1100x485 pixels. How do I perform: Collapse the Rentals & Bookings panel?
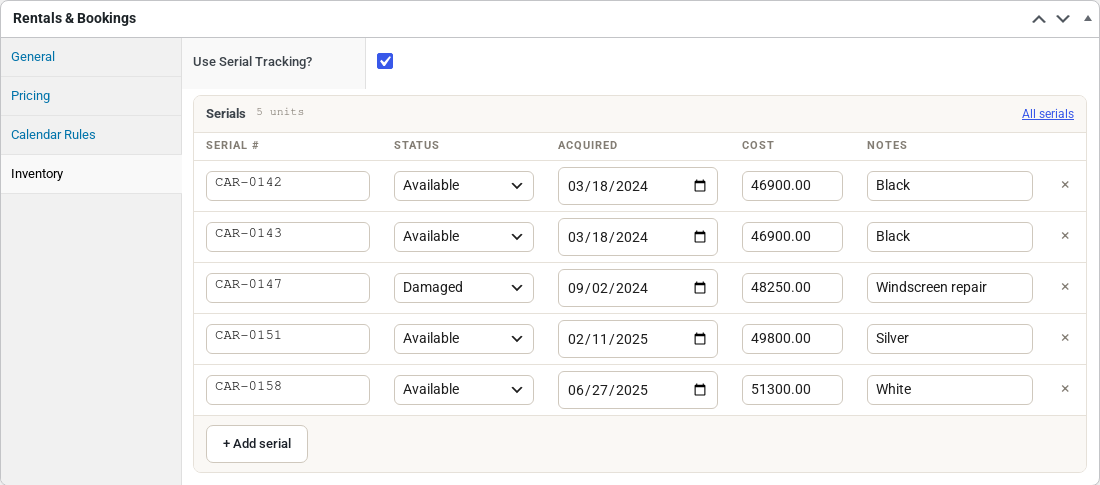(1087, 18)
